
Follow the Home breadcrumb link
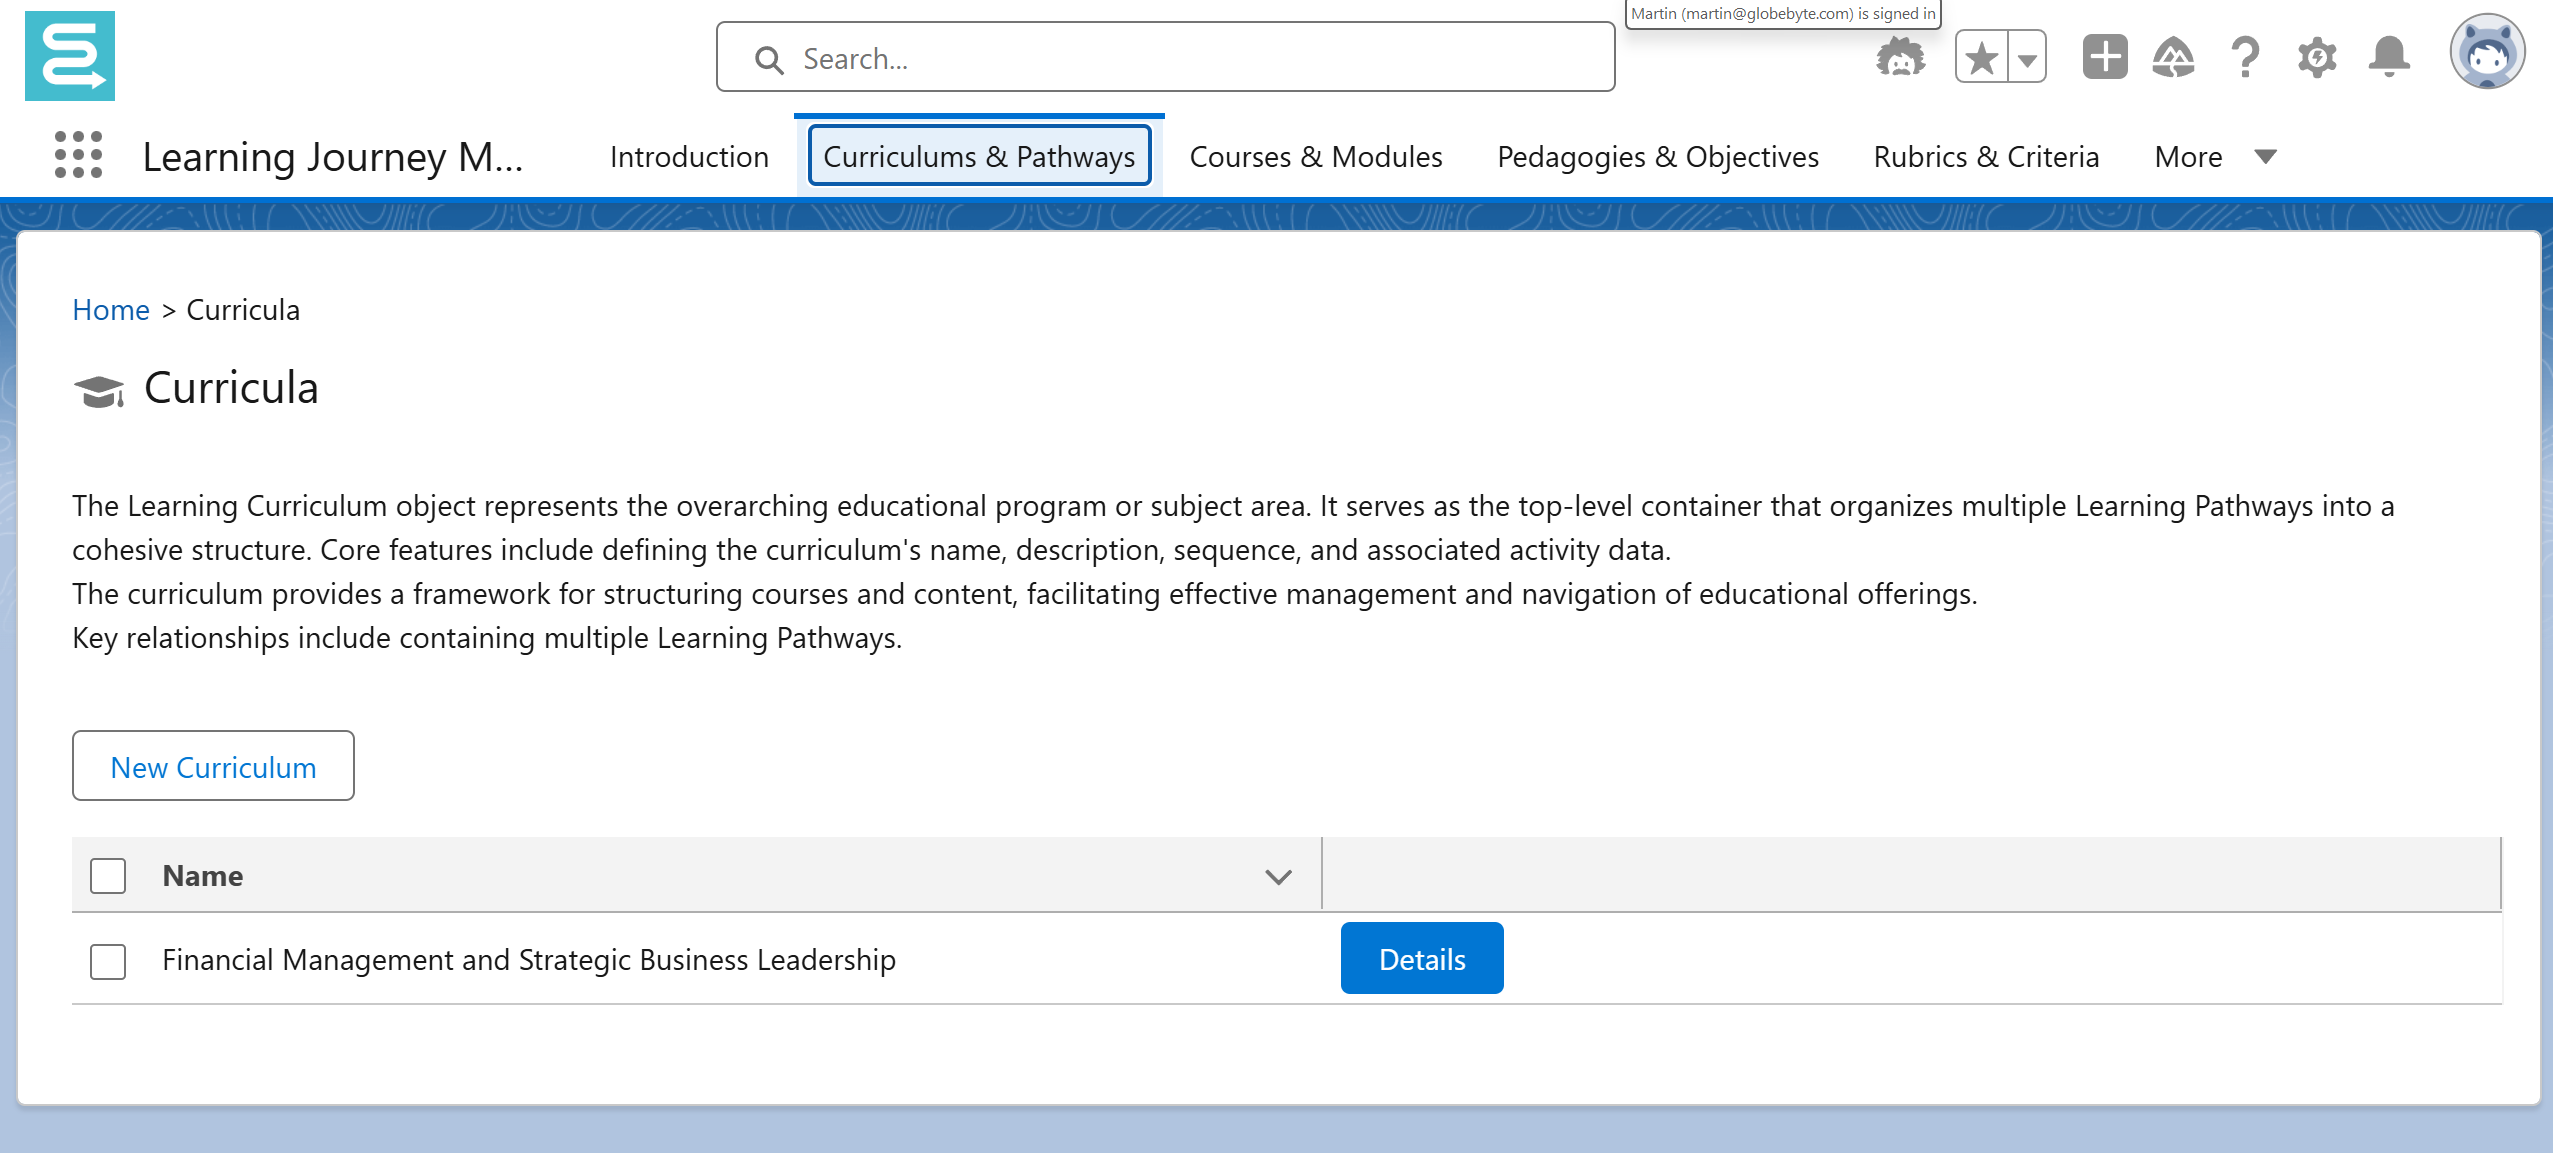click(111, 310)
